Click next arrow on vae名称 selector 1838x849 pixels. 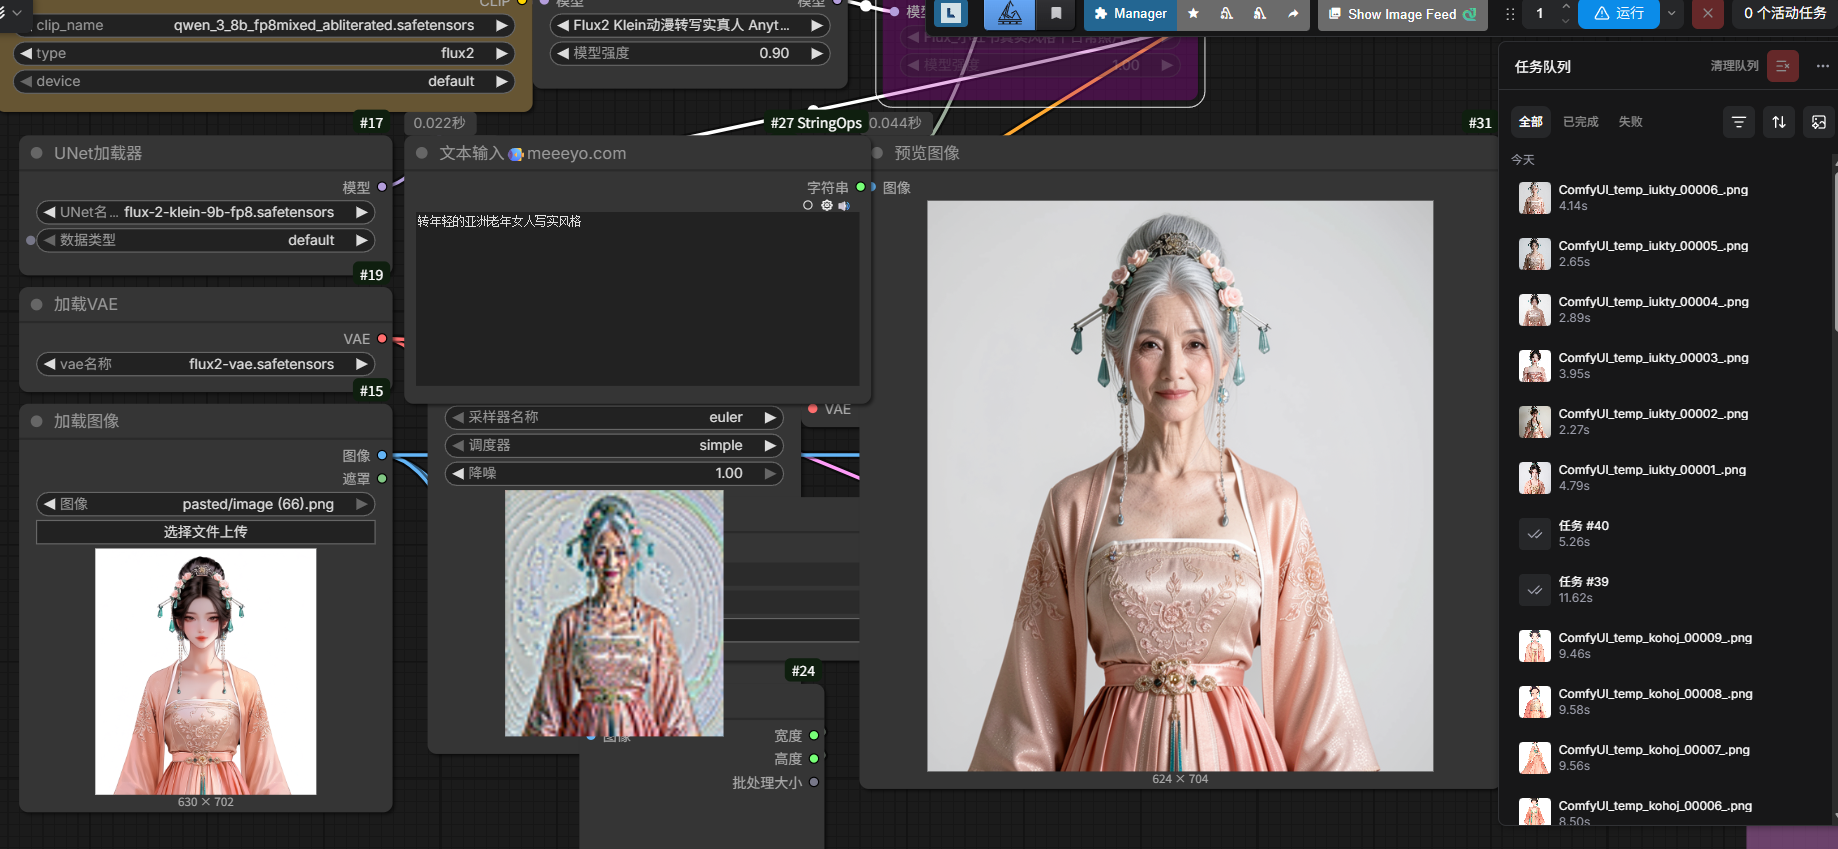pyautogui.click(x=361, y=364)
